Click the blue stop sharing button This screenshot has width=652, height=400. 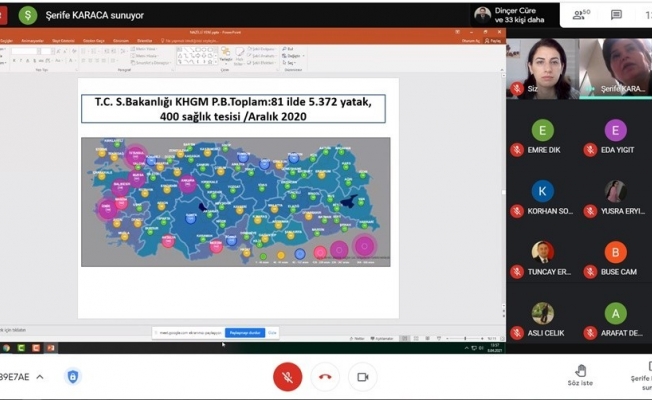[x=246, y=331]
